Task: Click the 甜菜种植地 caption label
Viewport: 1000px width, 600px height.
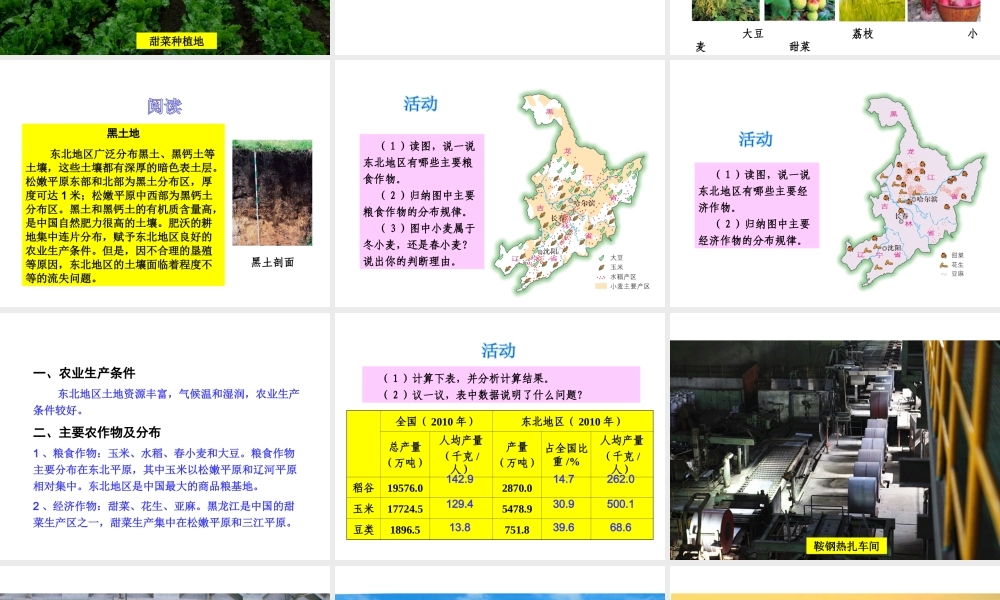Action: [x=177, y=41]
